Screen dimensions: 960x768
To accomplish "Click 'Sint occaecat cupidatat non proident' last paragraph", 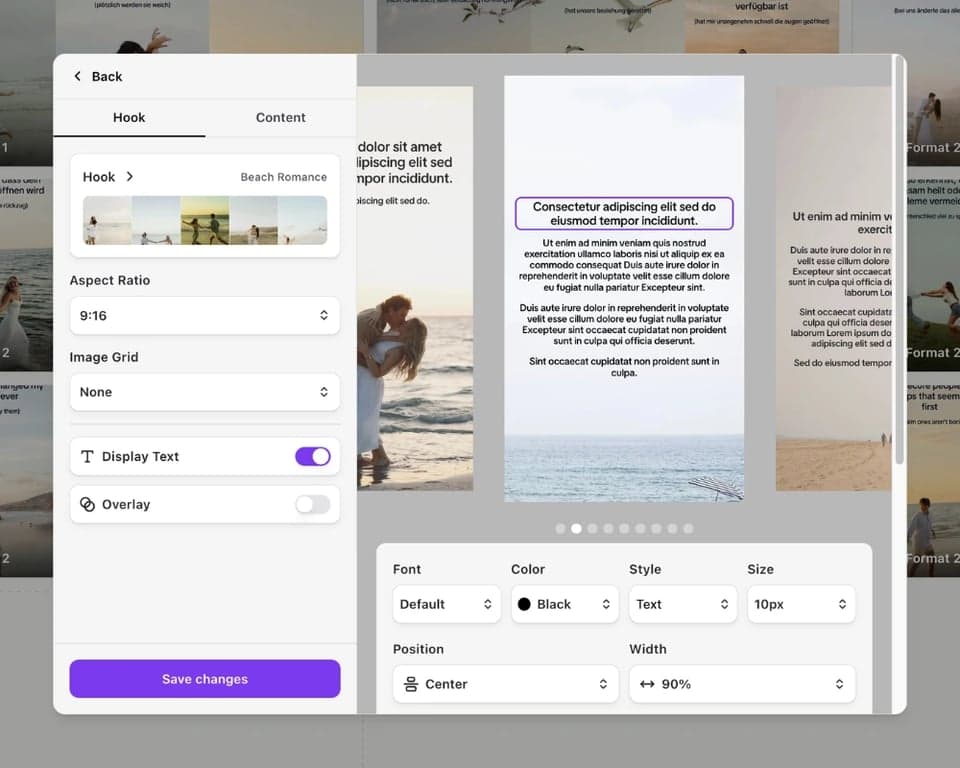I will pos(624,367).
